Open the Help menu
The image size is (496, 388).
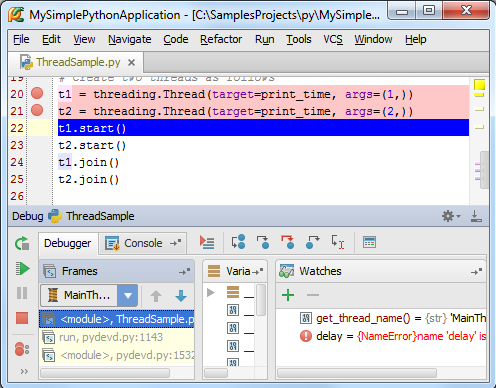click(x=416, y=39)
